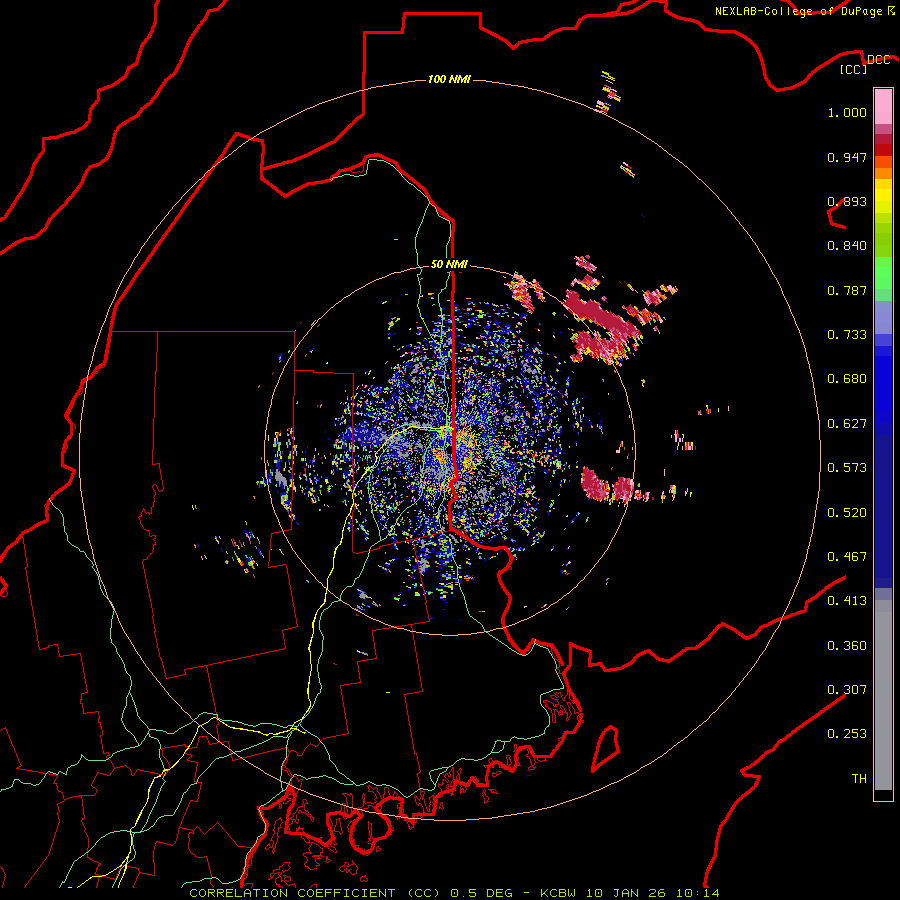Image resolution: width=900 pixels, height=900 pixels.
Task: Select the 0.680 legend value
Action: click(x=847, y=379)
